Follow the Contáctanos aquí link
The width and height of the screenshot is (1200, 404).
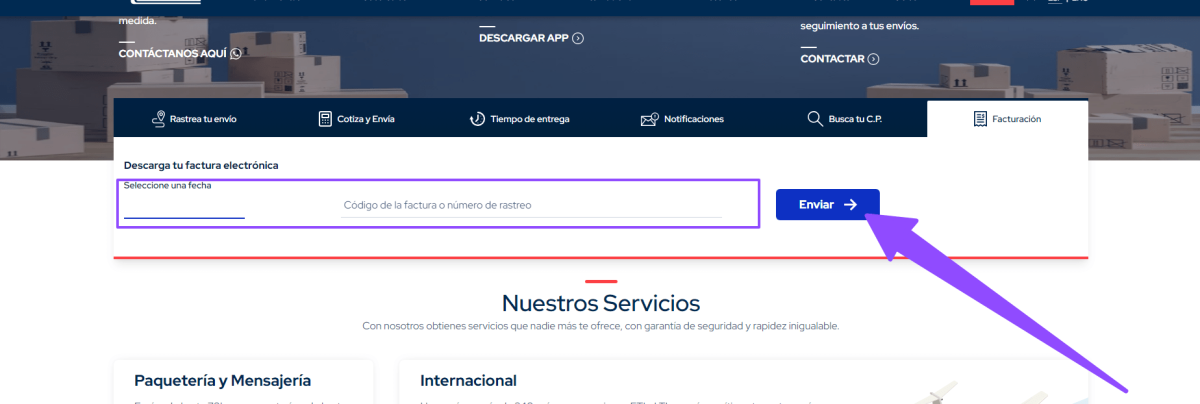[x=172, y=54]
